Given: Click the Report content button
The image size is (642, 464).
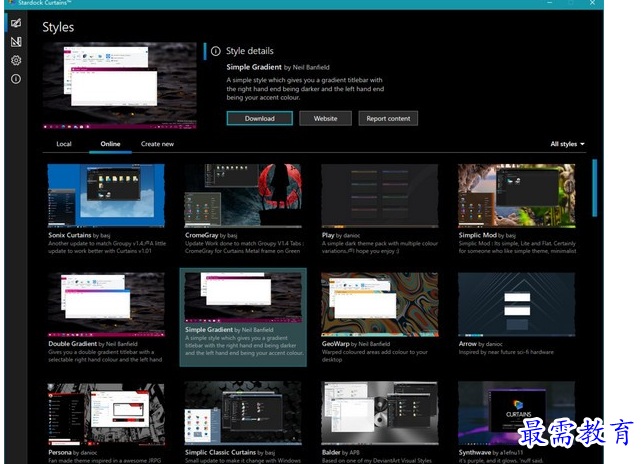Looking at the screenshot, I should point(388,118).
